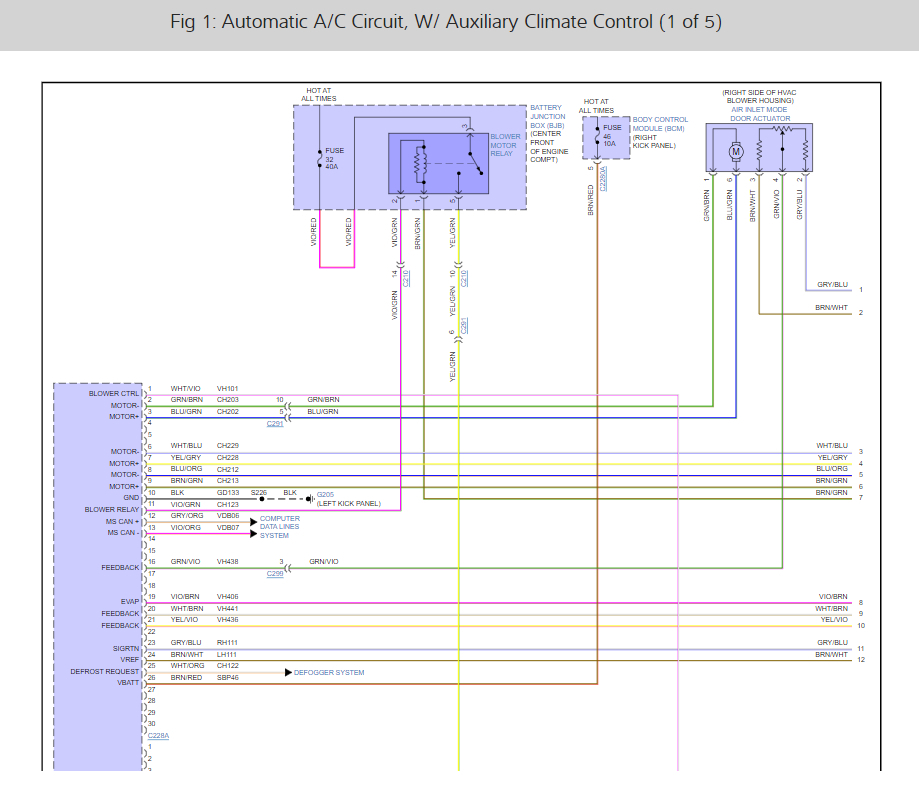
Task: Select the circuit code VH406
Action: (227, 596)
